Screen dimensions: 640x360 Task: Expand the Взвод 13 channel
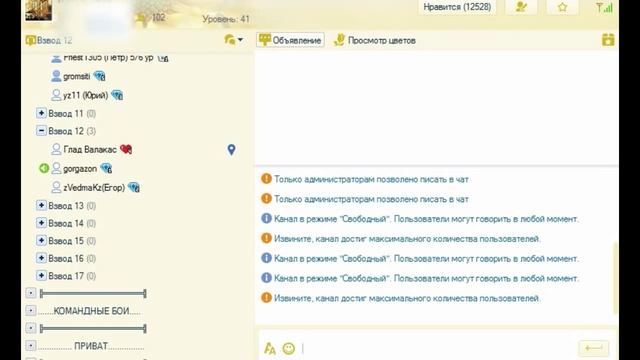[41, 205]
